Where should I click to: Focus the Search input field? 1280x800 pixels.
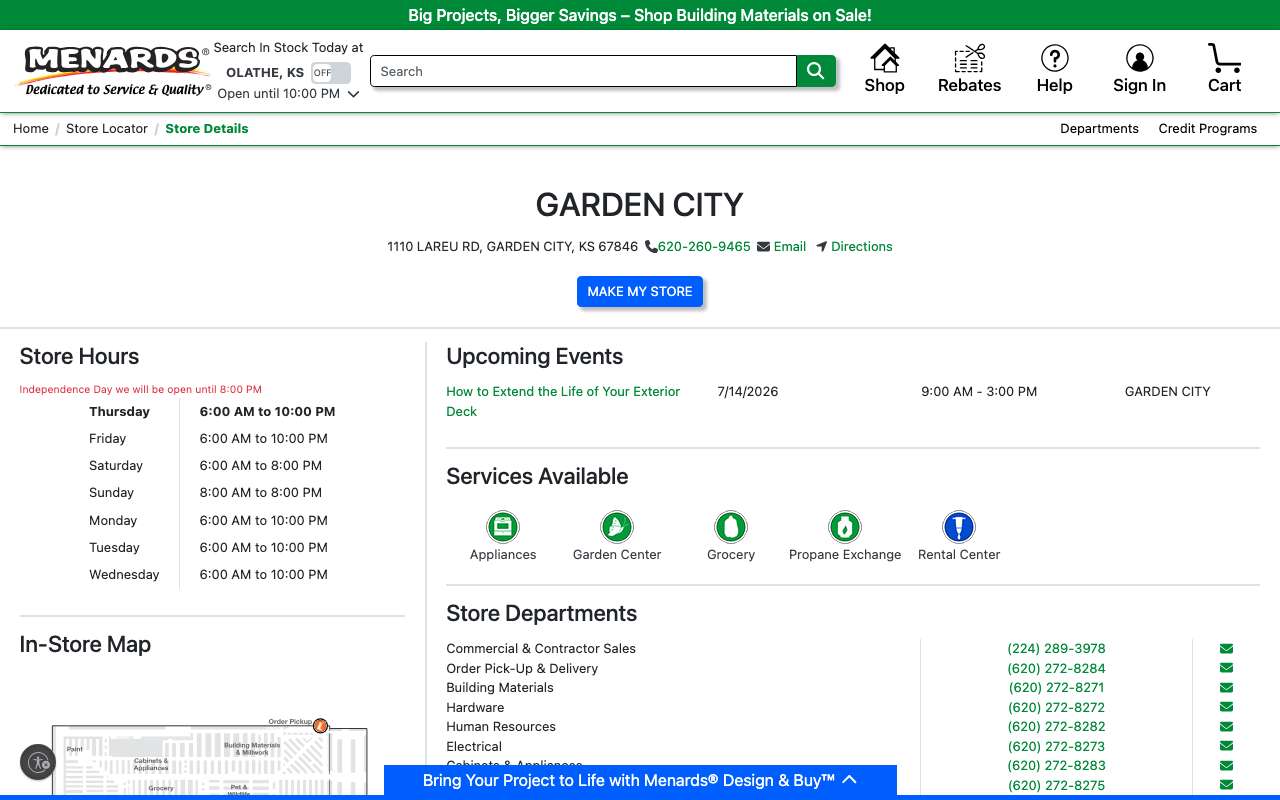pos(583,72)
